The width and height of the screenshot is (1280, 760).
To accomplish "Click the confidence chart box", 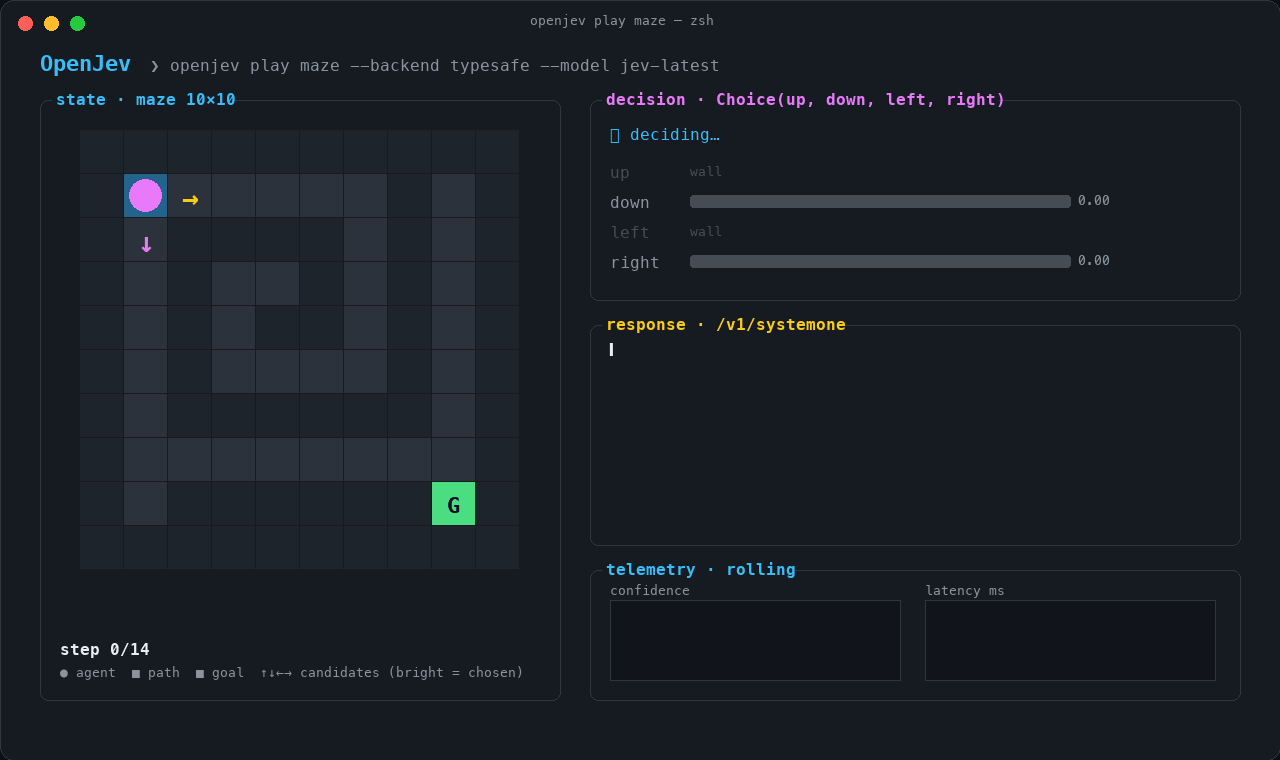I will pyautogui.click(x=755, y=640).
